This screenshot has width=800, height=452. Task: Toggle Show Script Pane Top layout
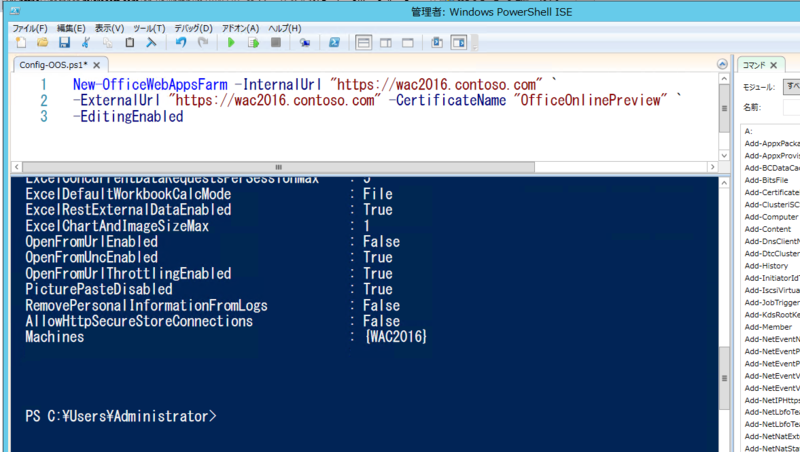[364, 43]
